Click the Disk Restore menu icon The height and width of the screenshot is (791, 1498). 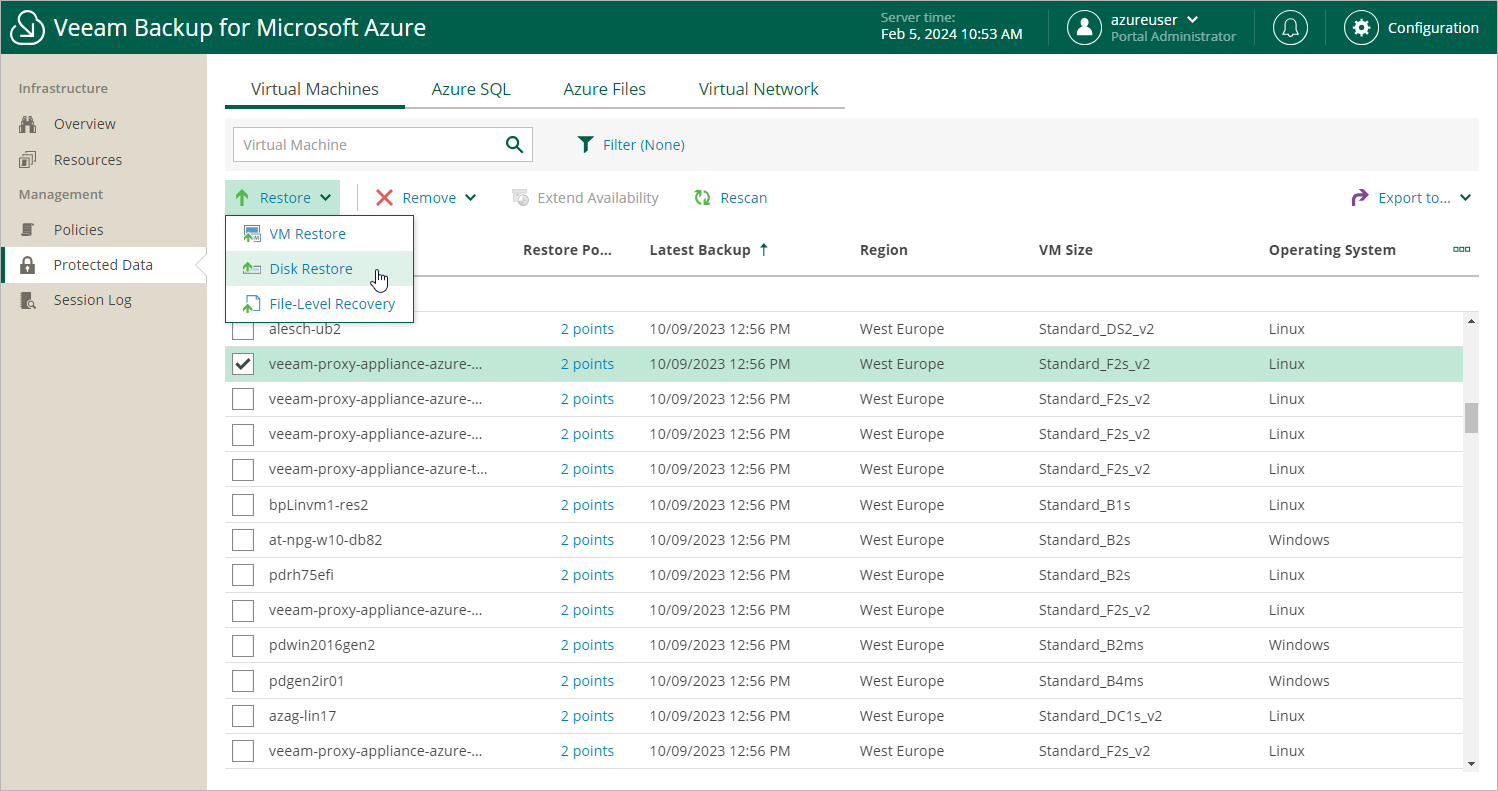252,269
